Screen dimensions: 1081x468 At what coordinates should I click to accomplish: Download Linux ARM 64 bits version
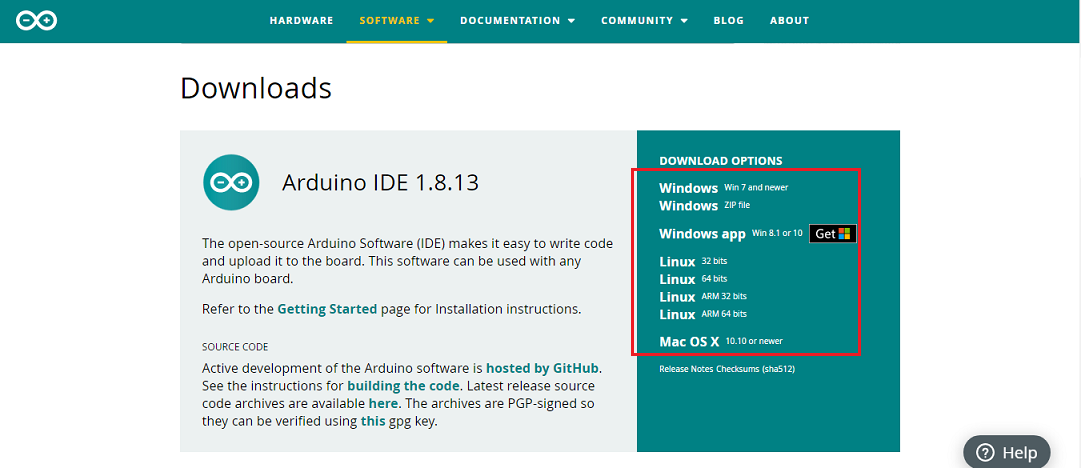[x=703, y=314]
